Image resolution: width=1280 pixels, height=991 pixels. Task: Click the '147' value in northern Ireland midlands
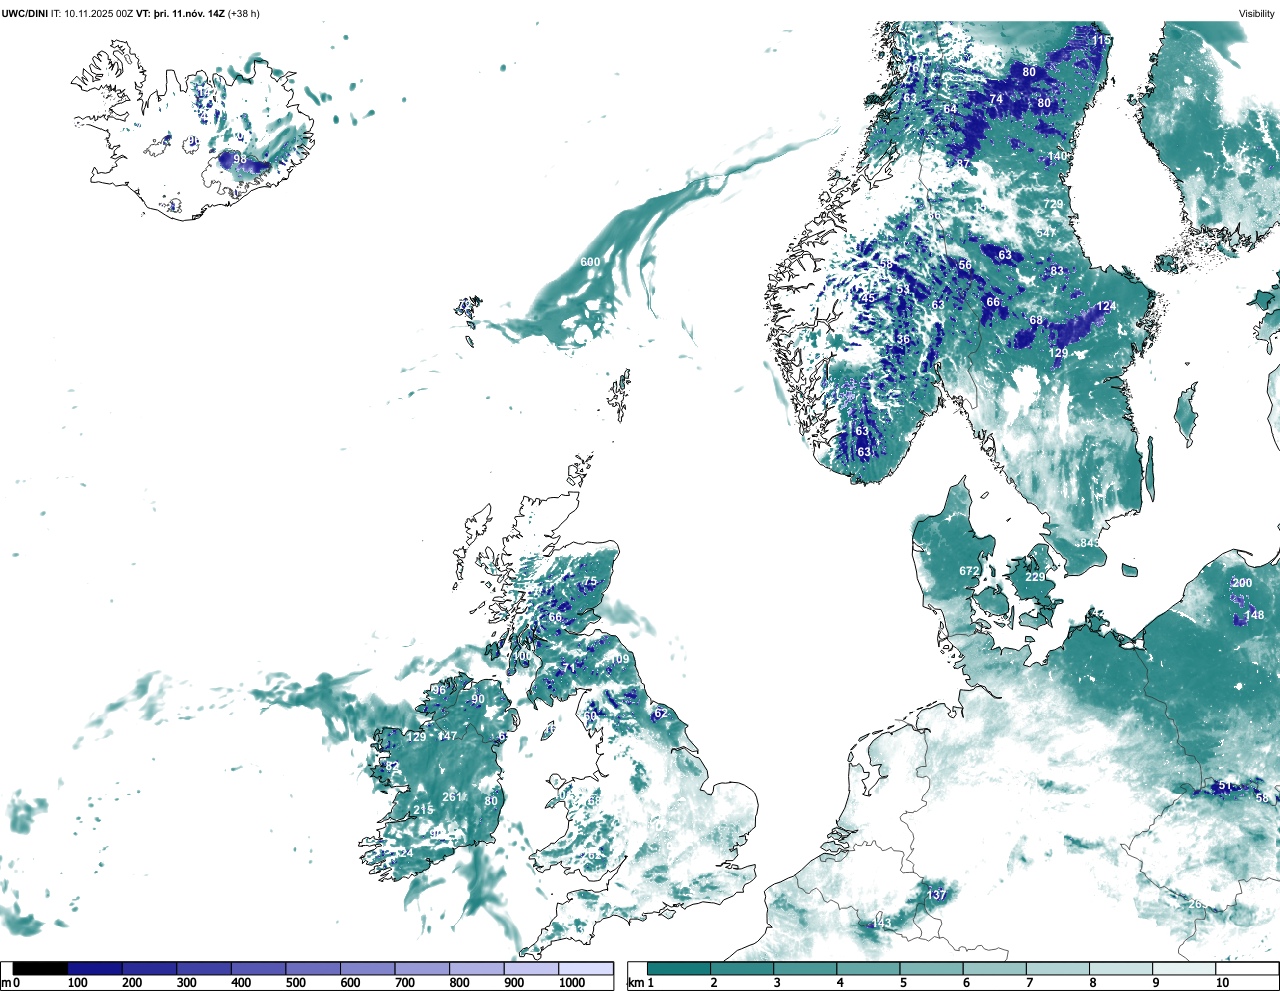pos(447,736)
